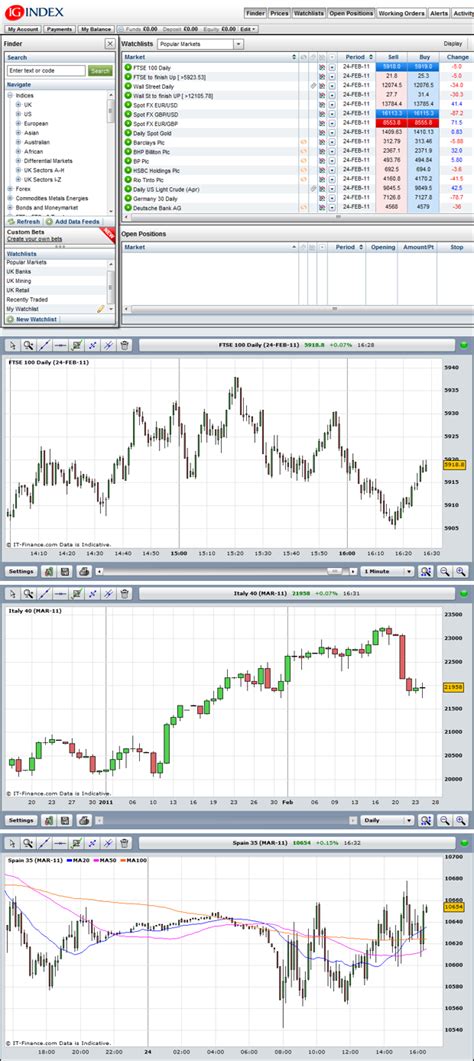Viewport: 474px width, 1061px height.
Task: Click New Watchlist button
Action: coord(32,319)
